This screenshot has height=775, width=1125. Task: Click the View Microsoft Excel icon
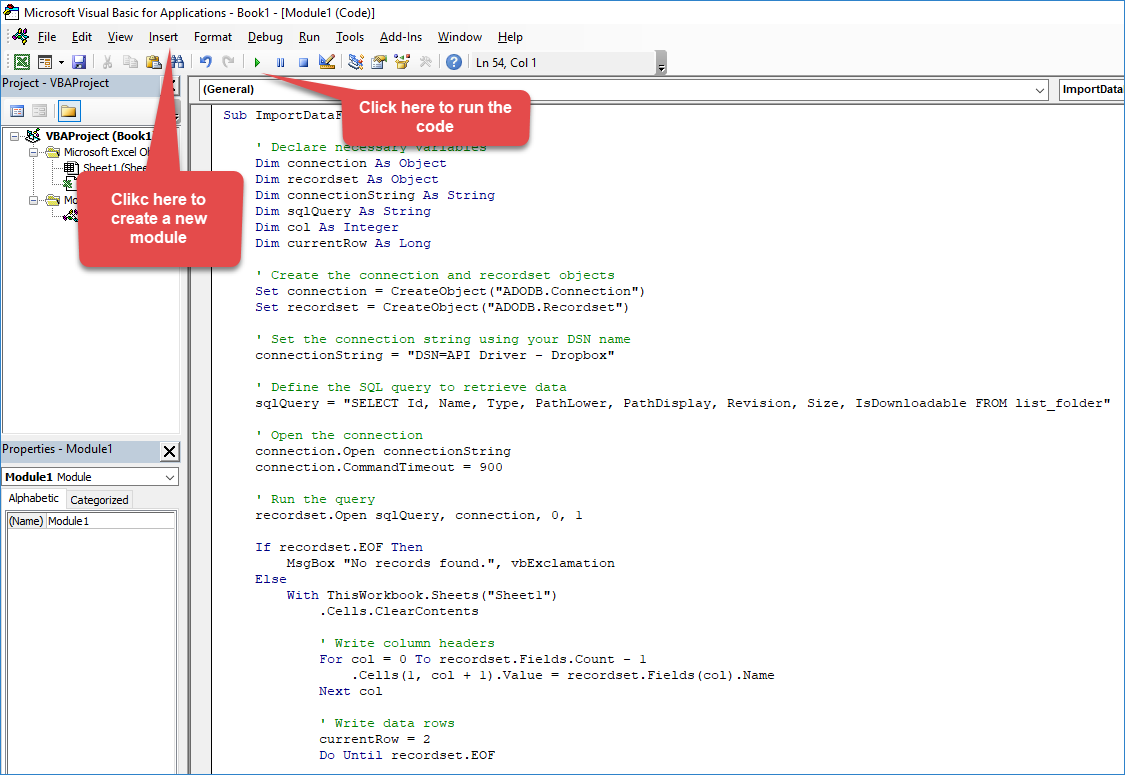(x=21, y=62)
